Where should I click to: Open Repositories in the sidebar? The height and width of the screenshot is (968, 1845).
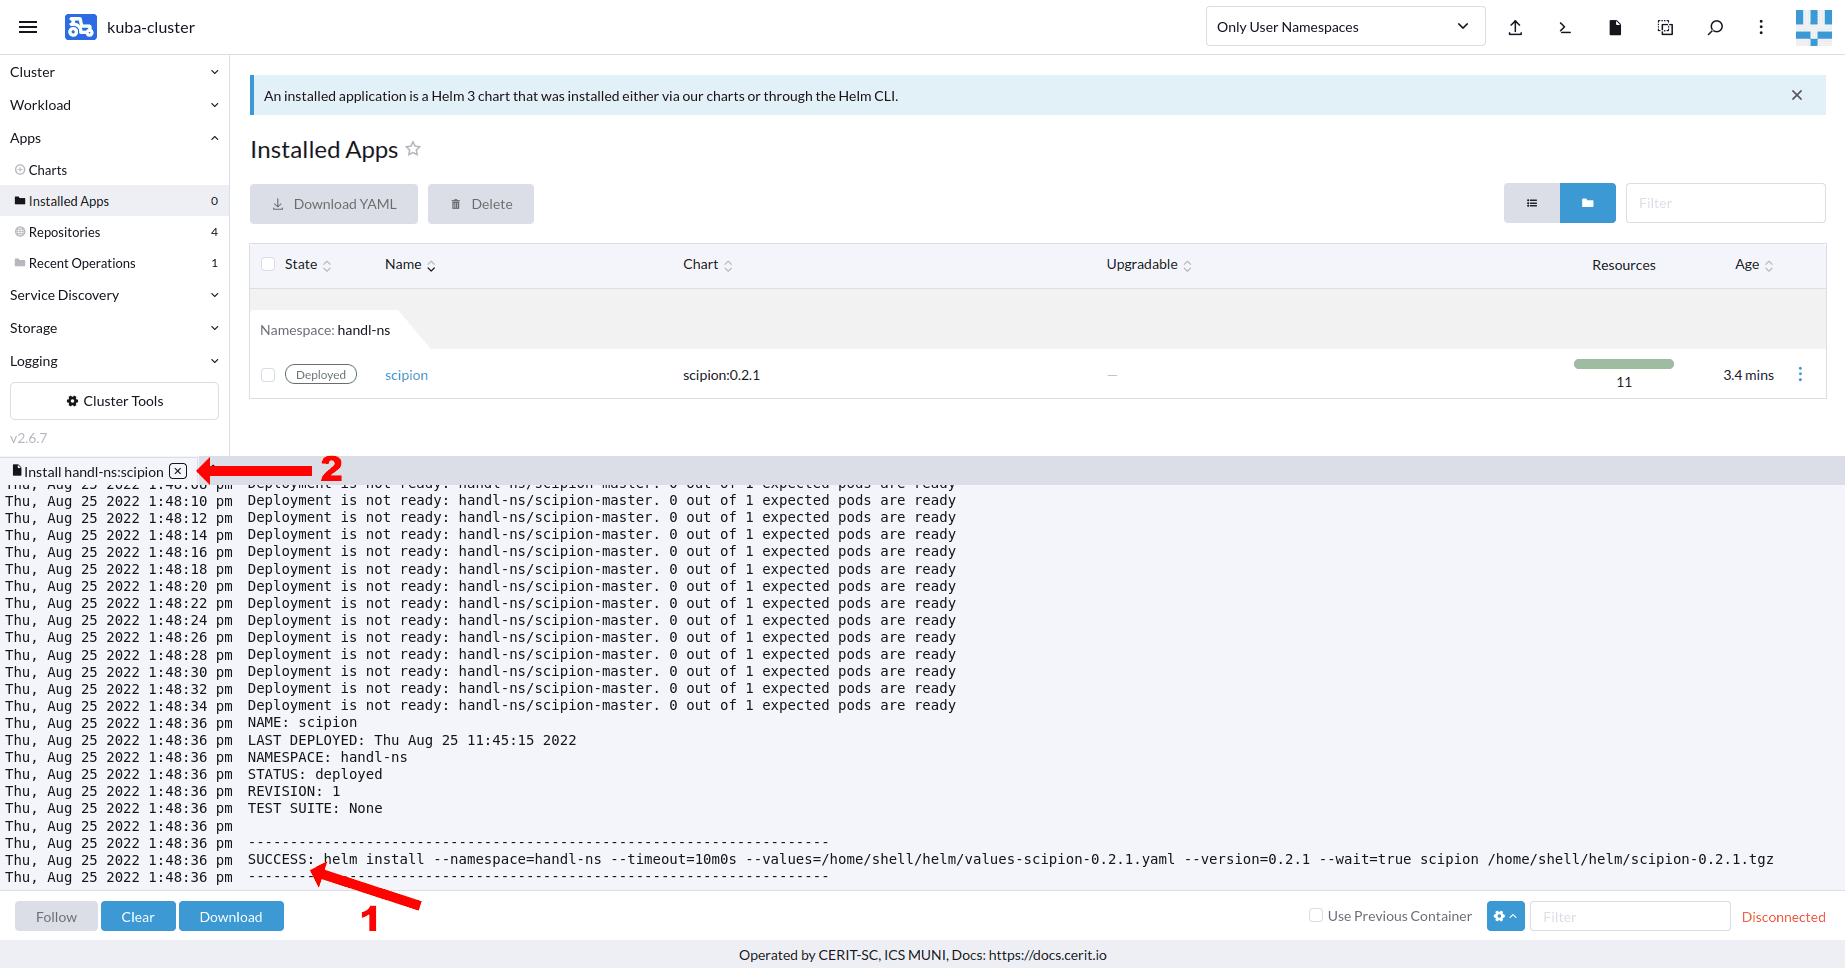click(x=65, y=232)
